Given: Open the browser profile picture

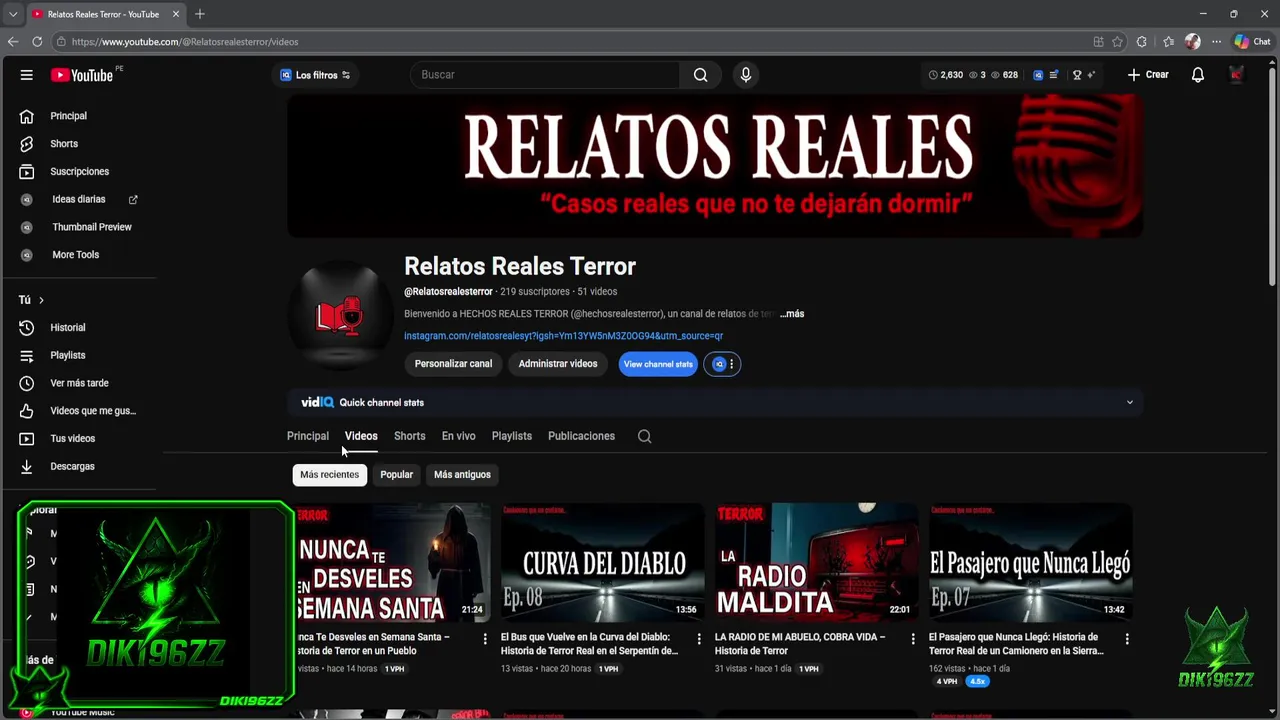Looking at the screenshot, I should click(x=1192, y=42).
